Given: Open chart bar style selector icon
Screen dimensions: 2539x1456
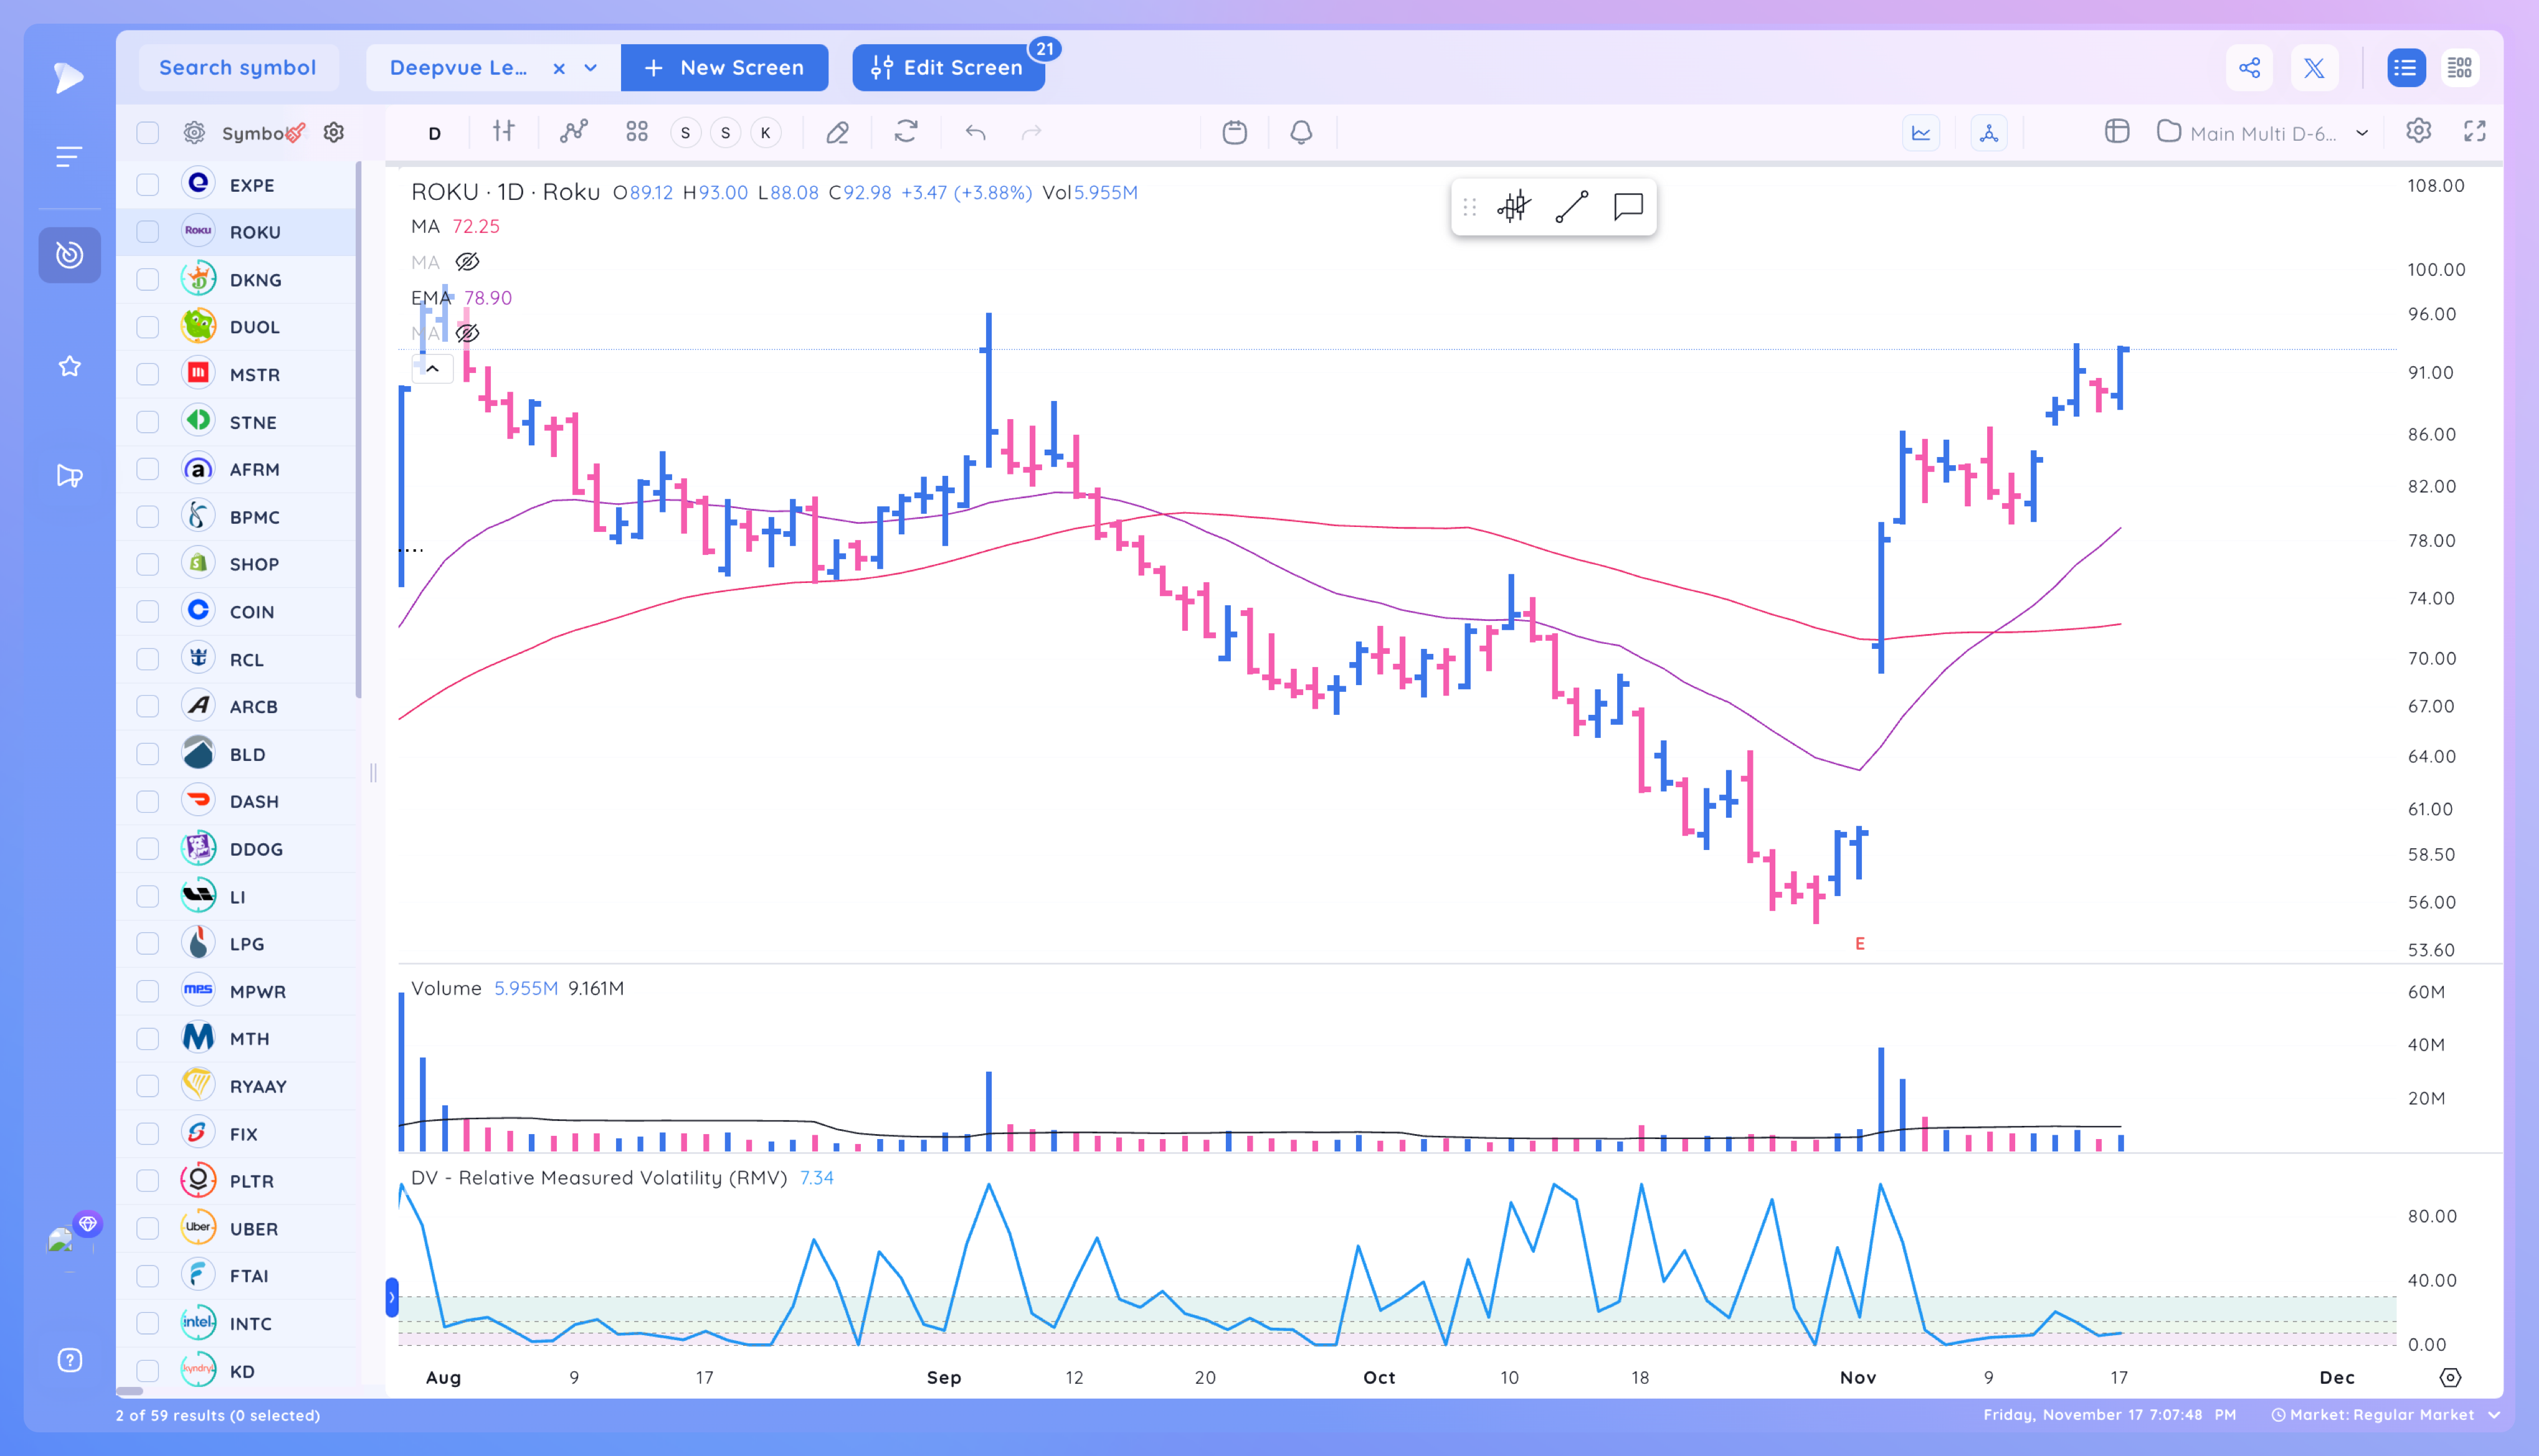Looking at the screenshot, I should click(504, 131).
